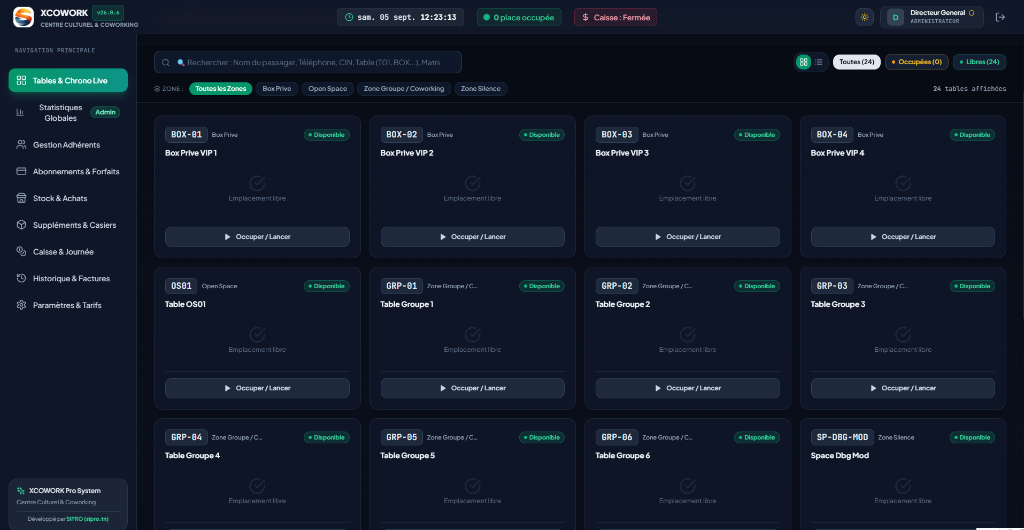Click the search magnifier icon
The image size is (1024, 530).
point(165,63)
